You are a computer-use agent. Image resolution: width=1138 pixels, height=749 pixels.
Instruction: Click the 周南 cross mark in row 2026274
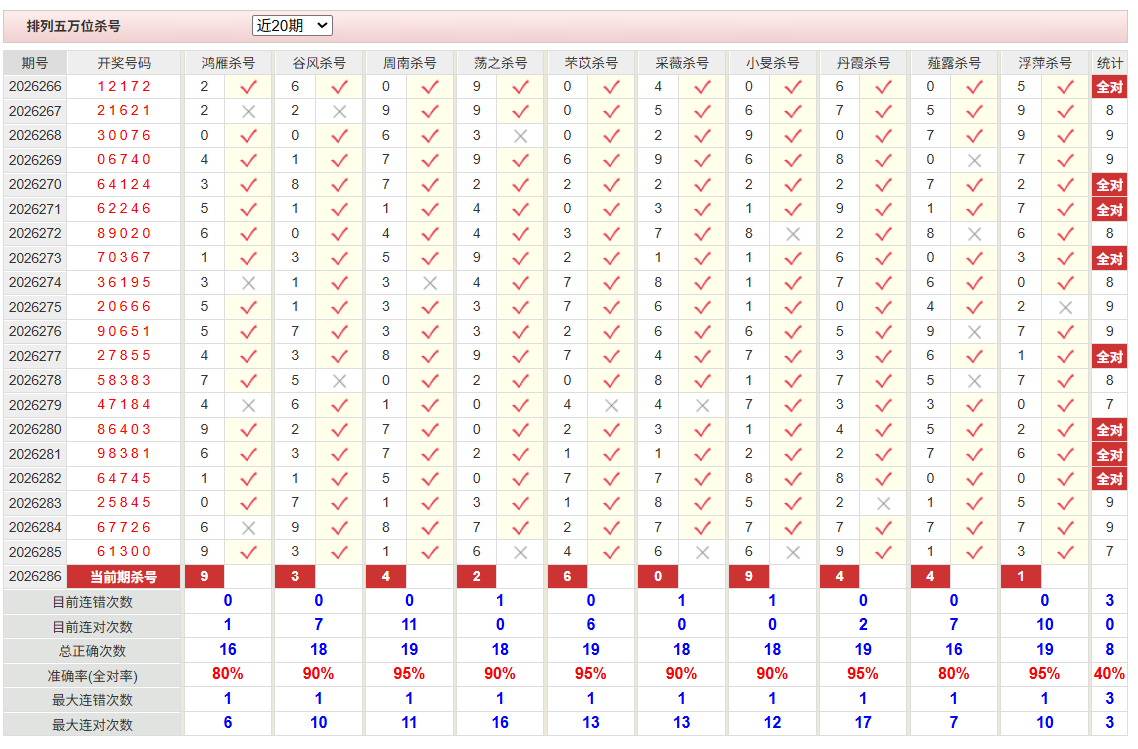(430, 283)
